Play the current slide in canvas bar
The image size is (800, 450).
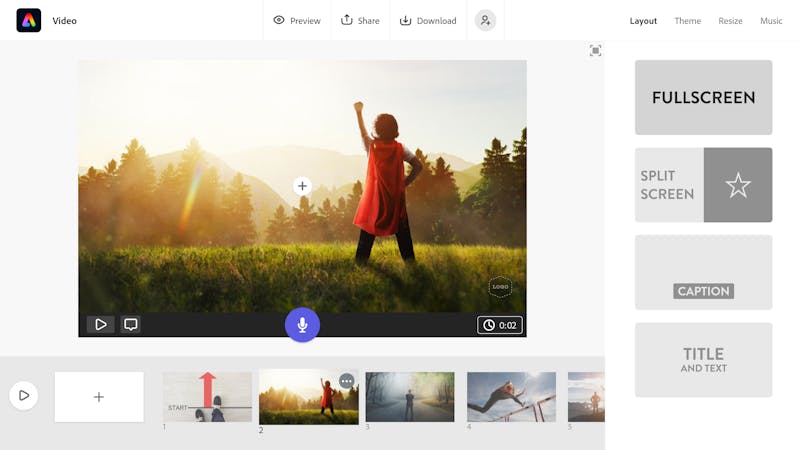101,324
